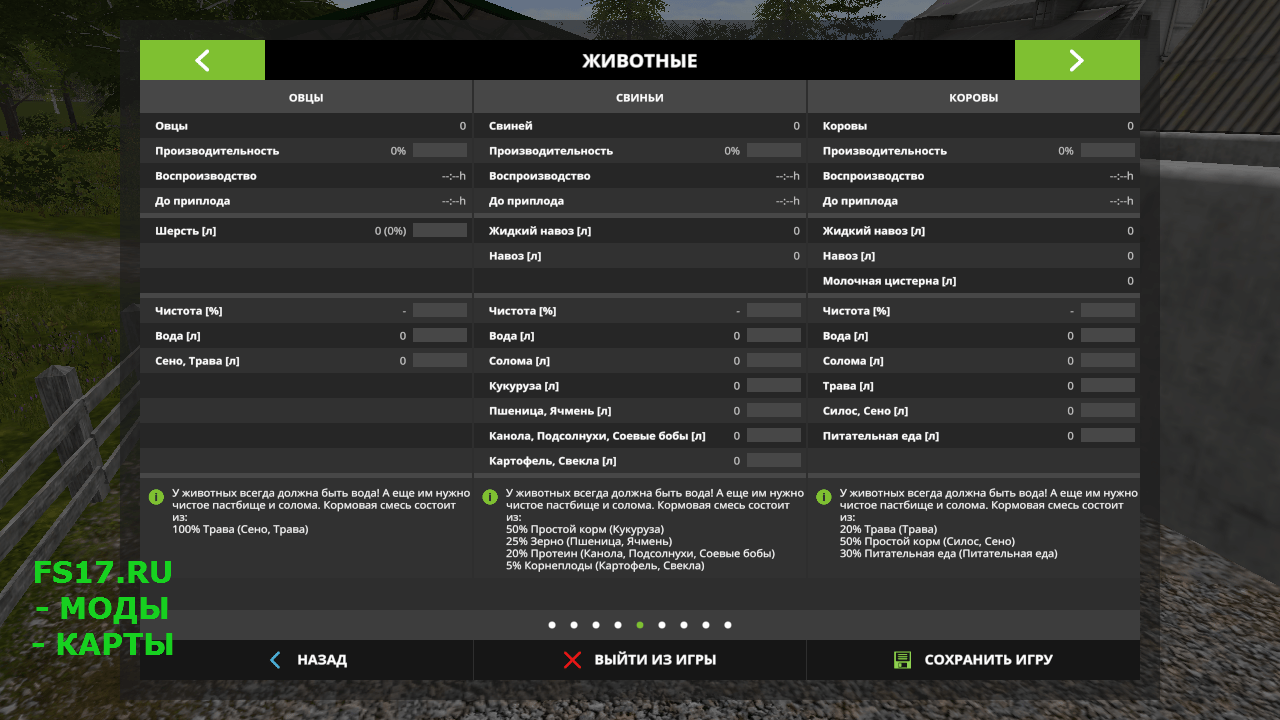
Task: Click pigs Навоз [л] label
Action: coord(515,256)
